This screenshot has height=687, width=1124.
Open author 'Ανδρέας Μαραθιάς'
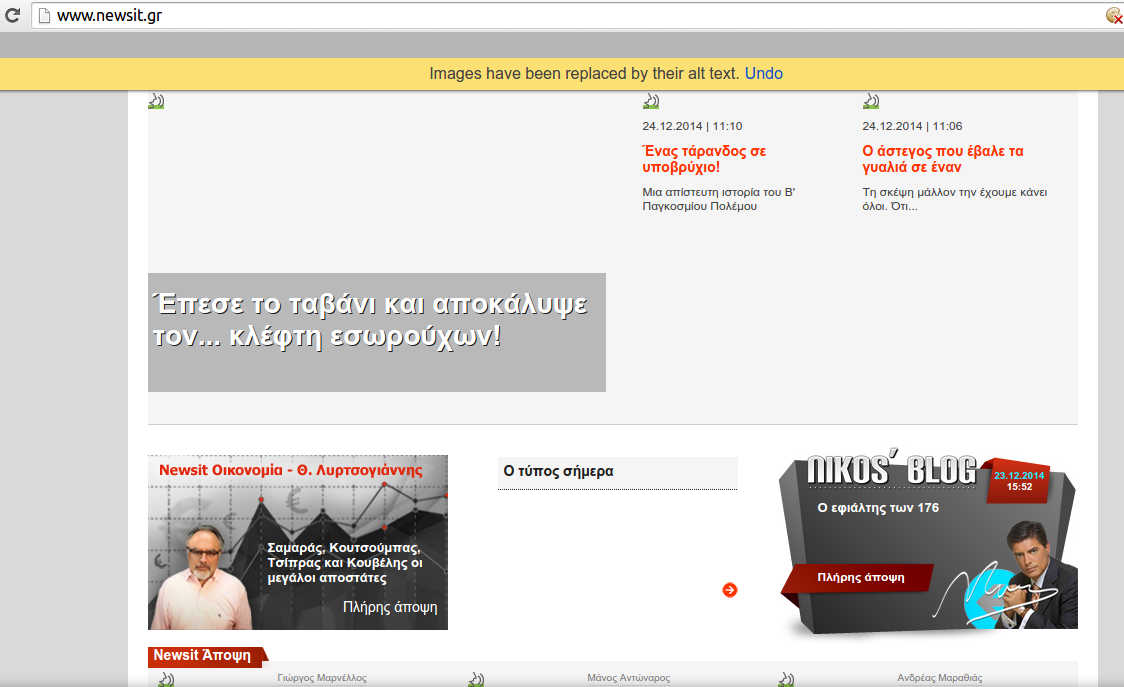(940, 678)
